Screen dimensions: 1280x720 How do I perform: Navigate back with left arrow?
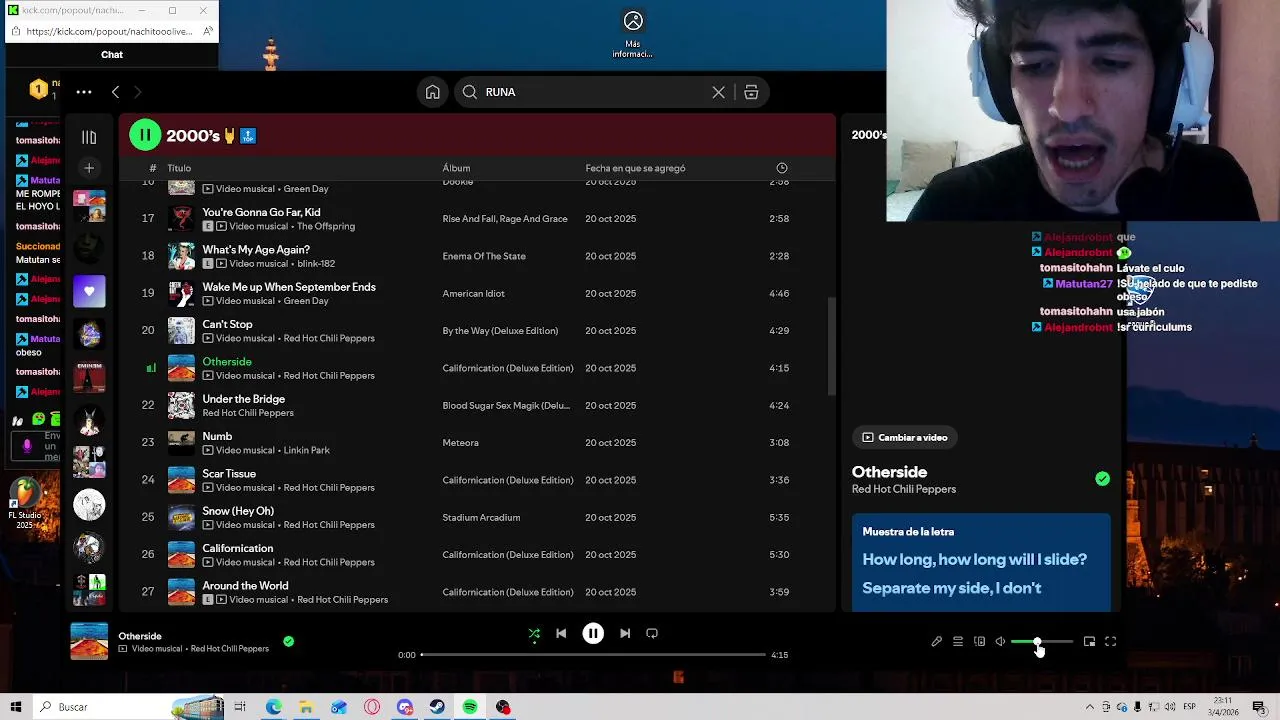pos(115,92)
